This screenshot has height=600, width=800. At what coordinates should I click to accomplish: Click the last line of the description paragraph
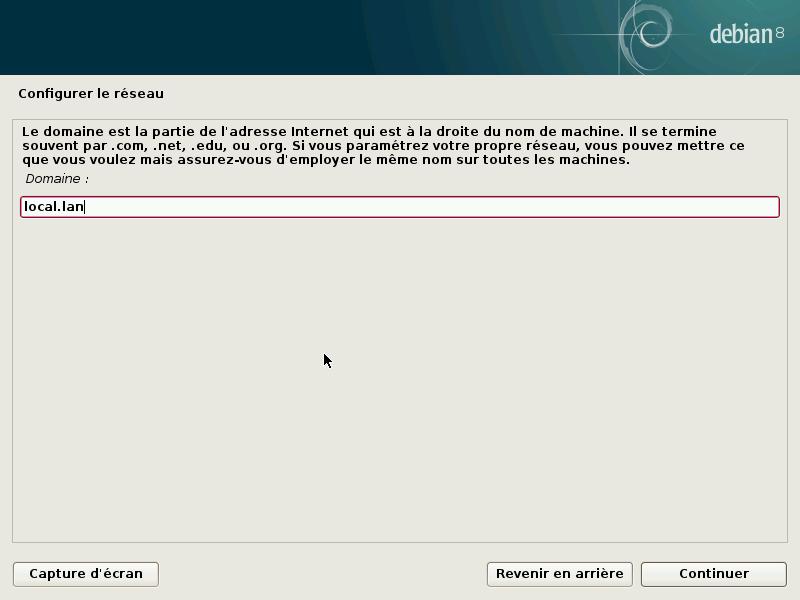click(325, 160)
